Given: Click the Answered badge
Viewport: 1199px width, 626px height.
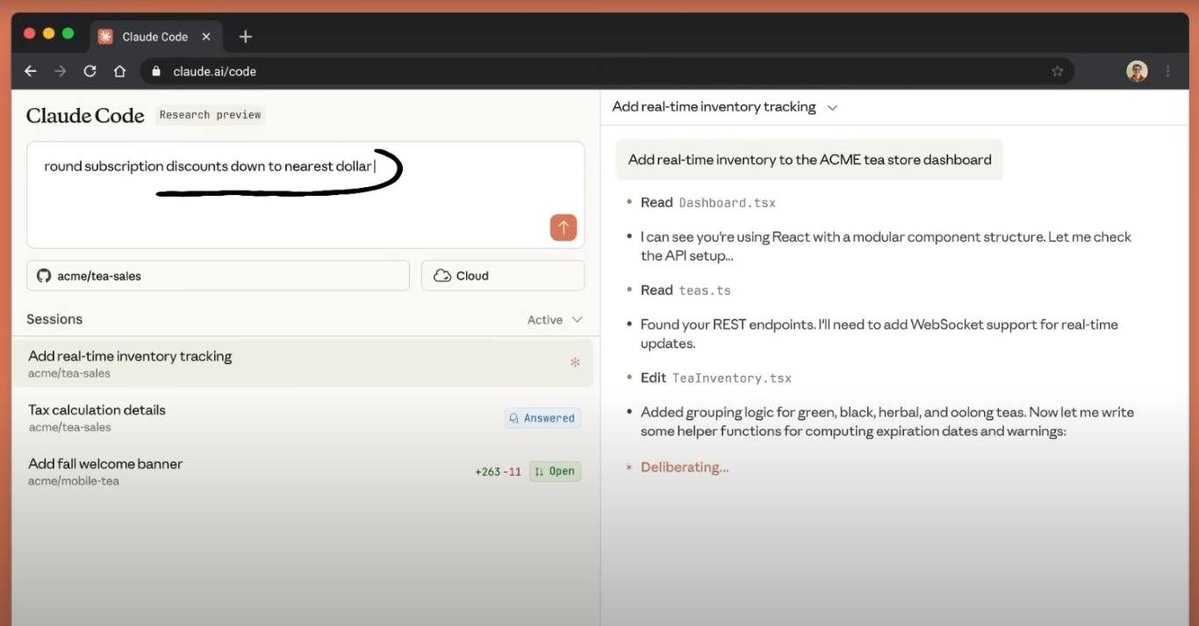Looking at the screenshot, I should (x=542, y=418).
